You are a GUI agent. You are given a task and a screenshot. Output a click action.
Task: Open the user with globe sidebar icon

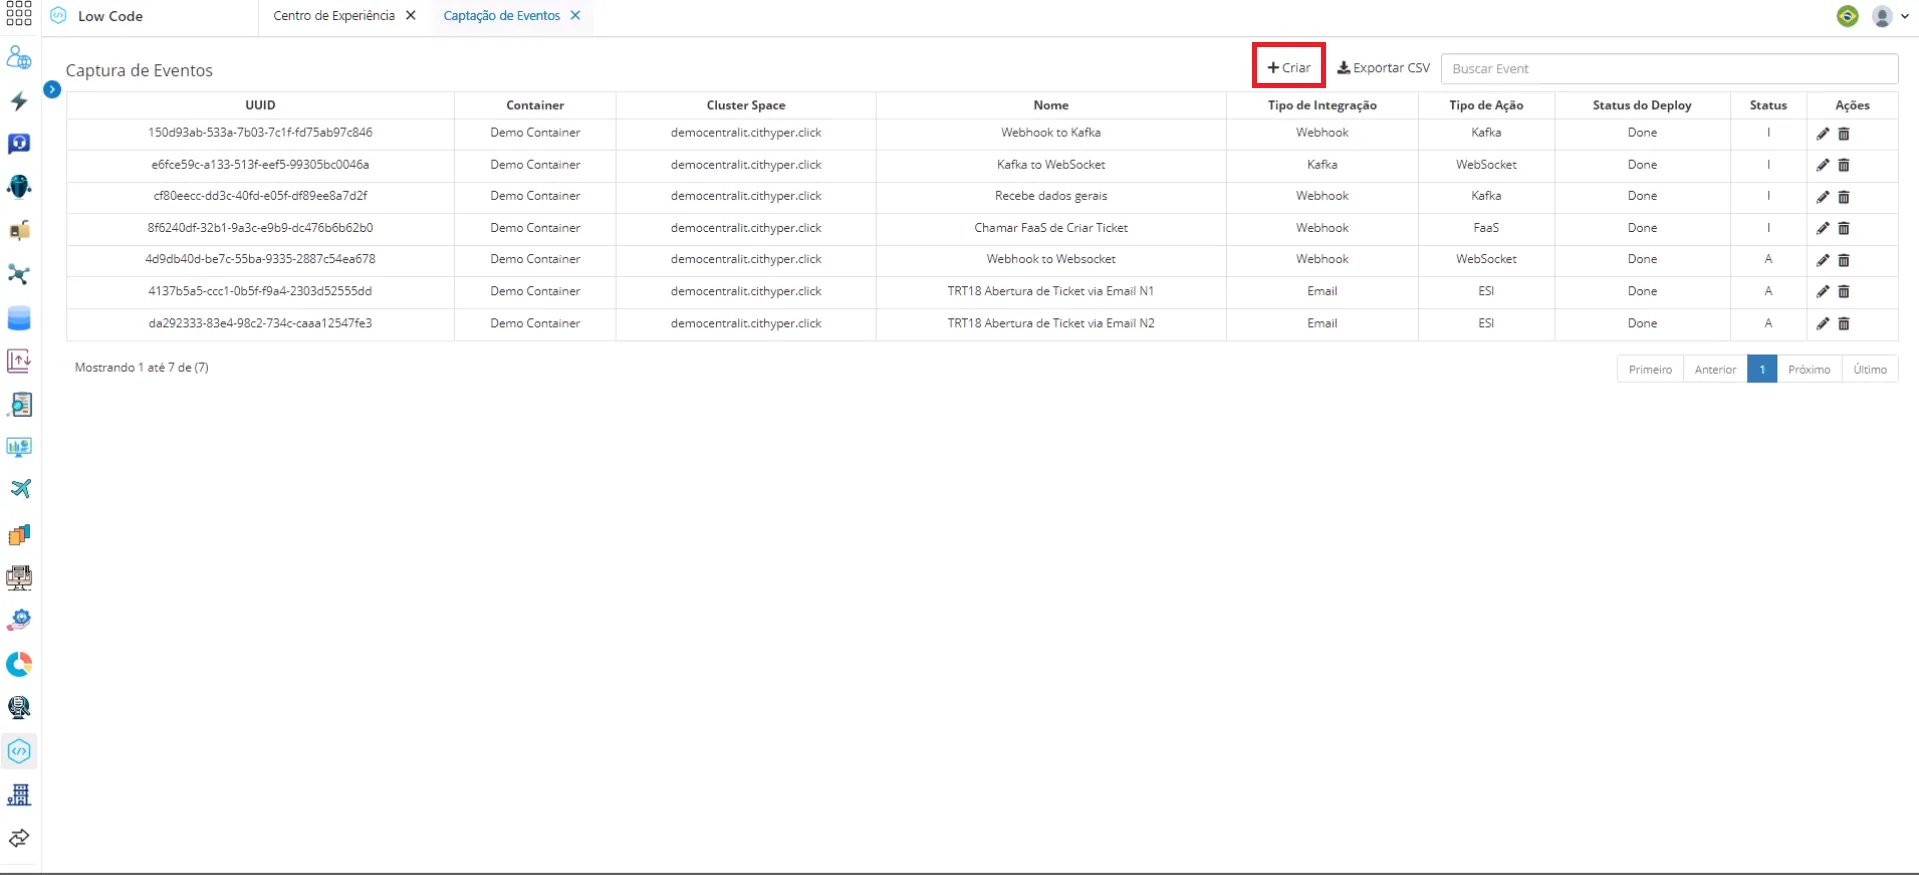click(19, 57)
